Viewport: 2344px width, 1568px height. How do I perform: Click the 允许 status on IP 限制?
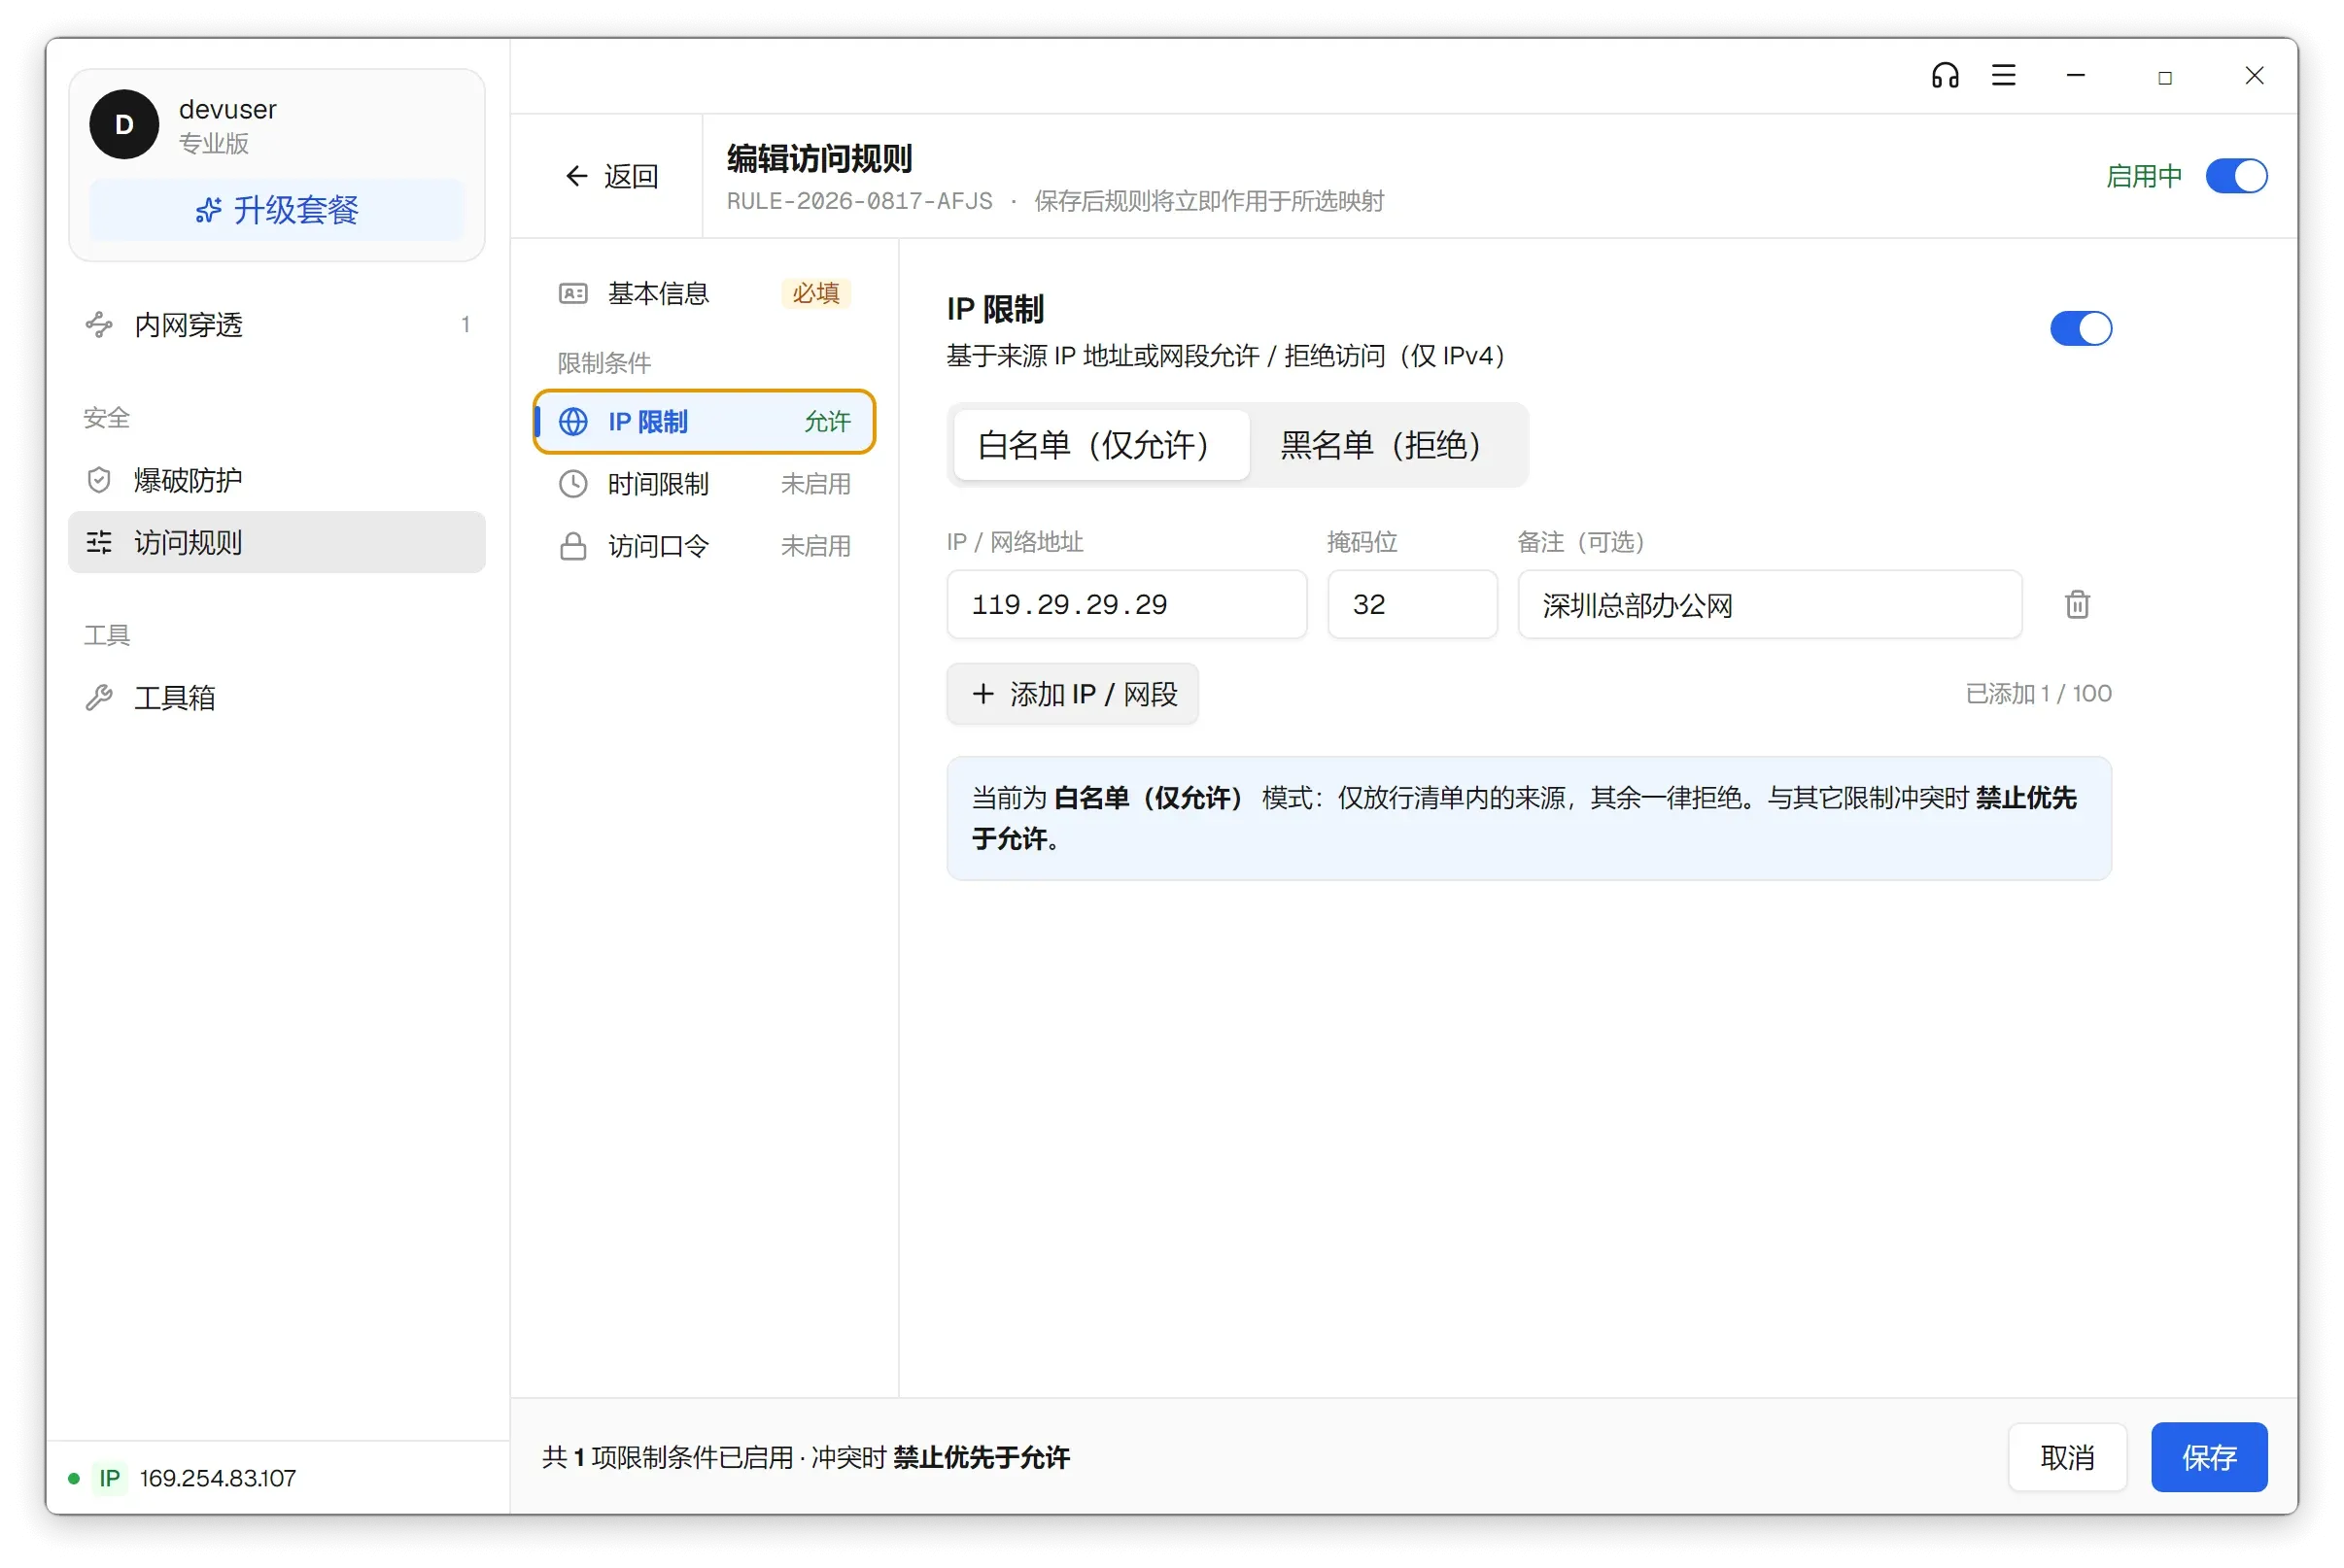(827, 422)
